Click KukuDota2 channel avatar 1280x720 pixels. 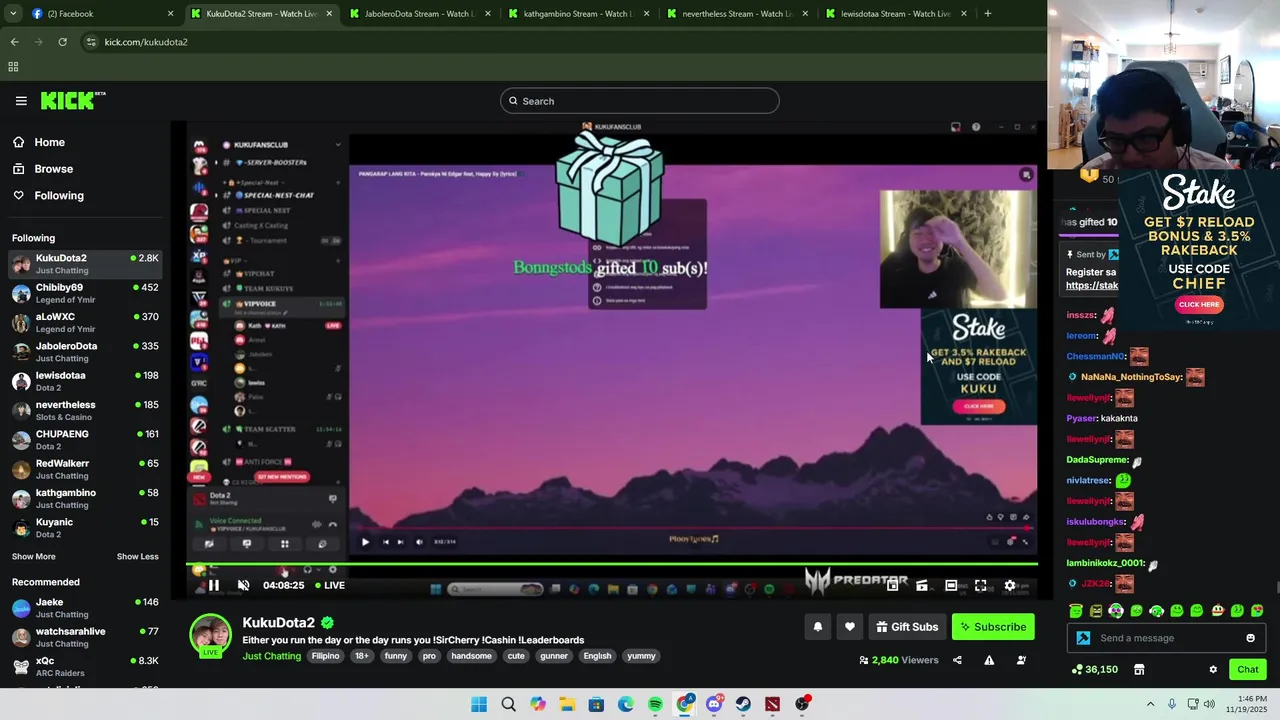211,635
